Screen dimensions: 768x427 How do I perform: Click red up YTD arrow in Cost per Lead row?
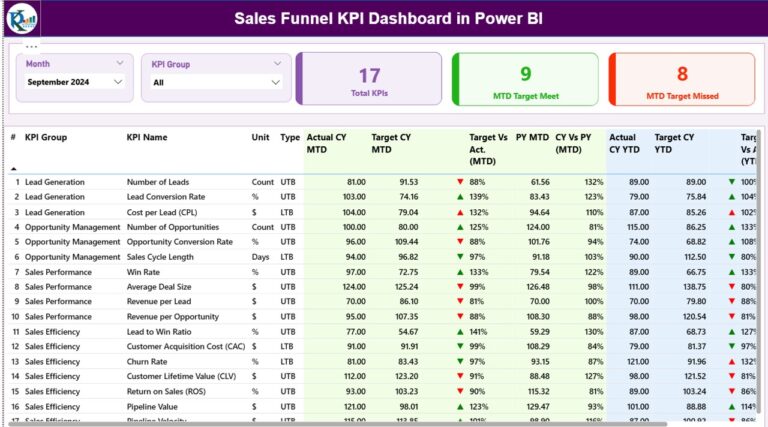tap(732, 213)
